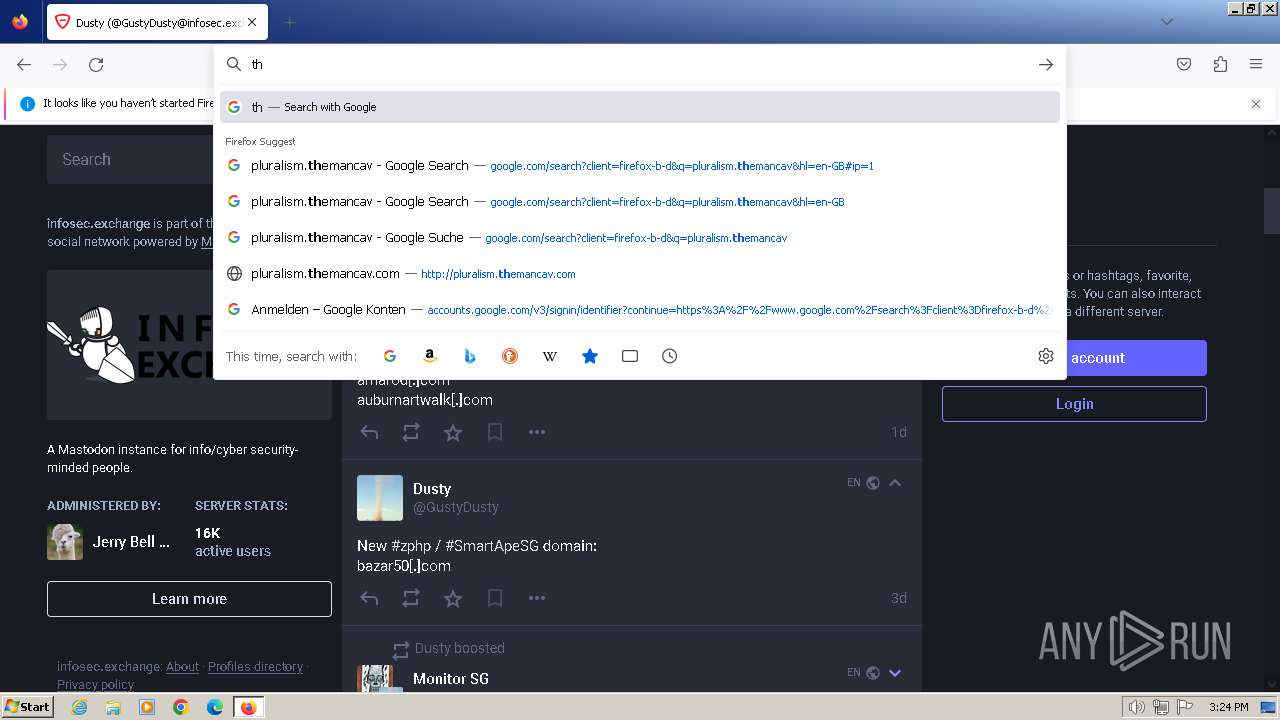Image resolution: width=1280 pixels, height=720 pixels.
Task: Search bookmarks via star icon
Action: [590, 356]
